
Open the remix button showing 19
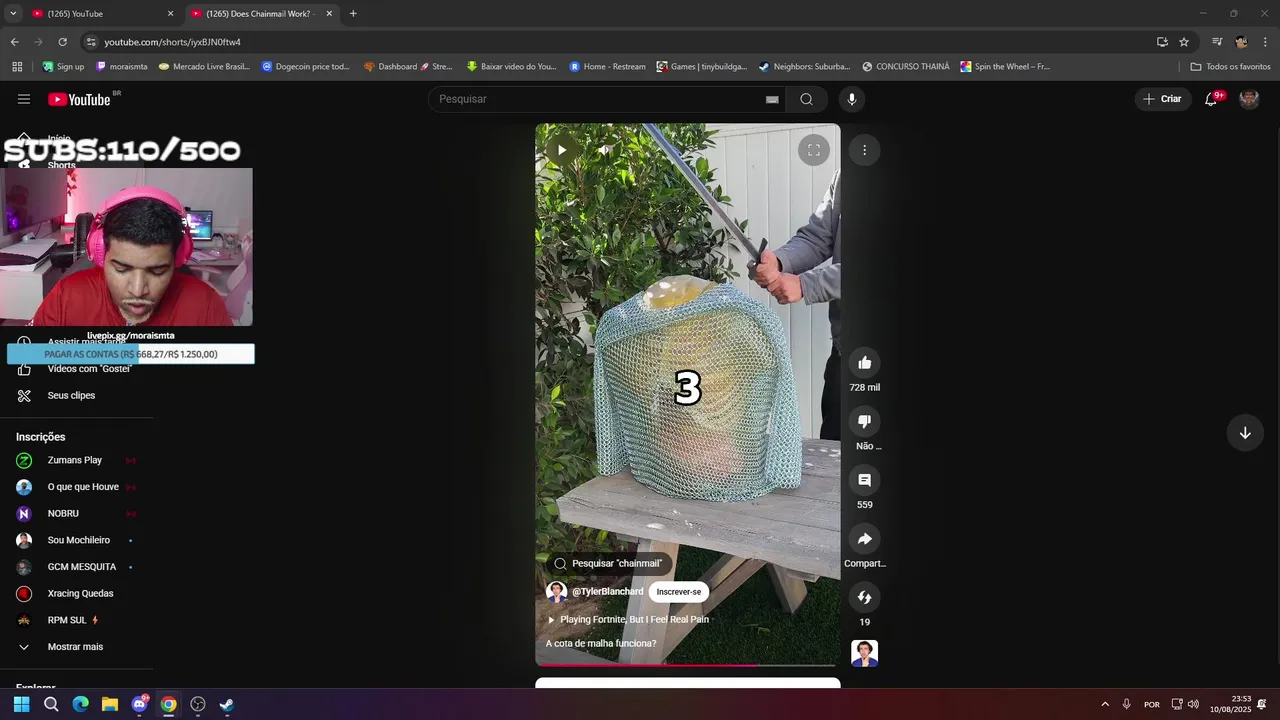coord(865,597)
